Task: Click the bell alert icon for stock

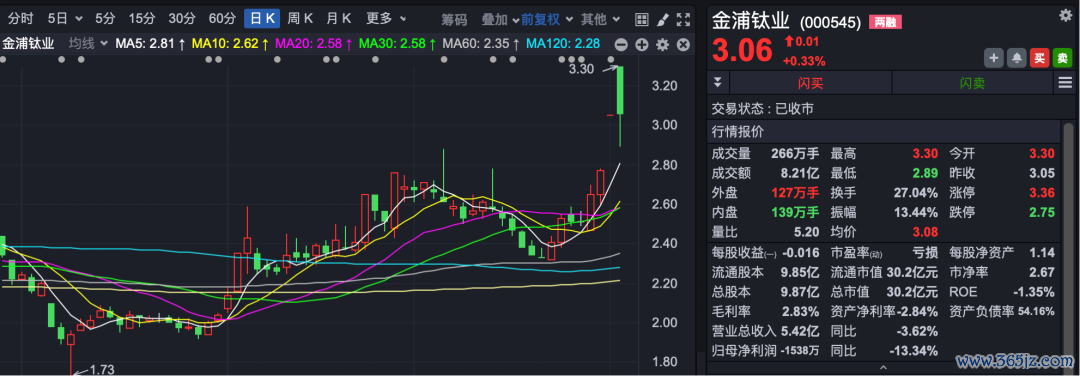Action: [x=1017, y=59]
